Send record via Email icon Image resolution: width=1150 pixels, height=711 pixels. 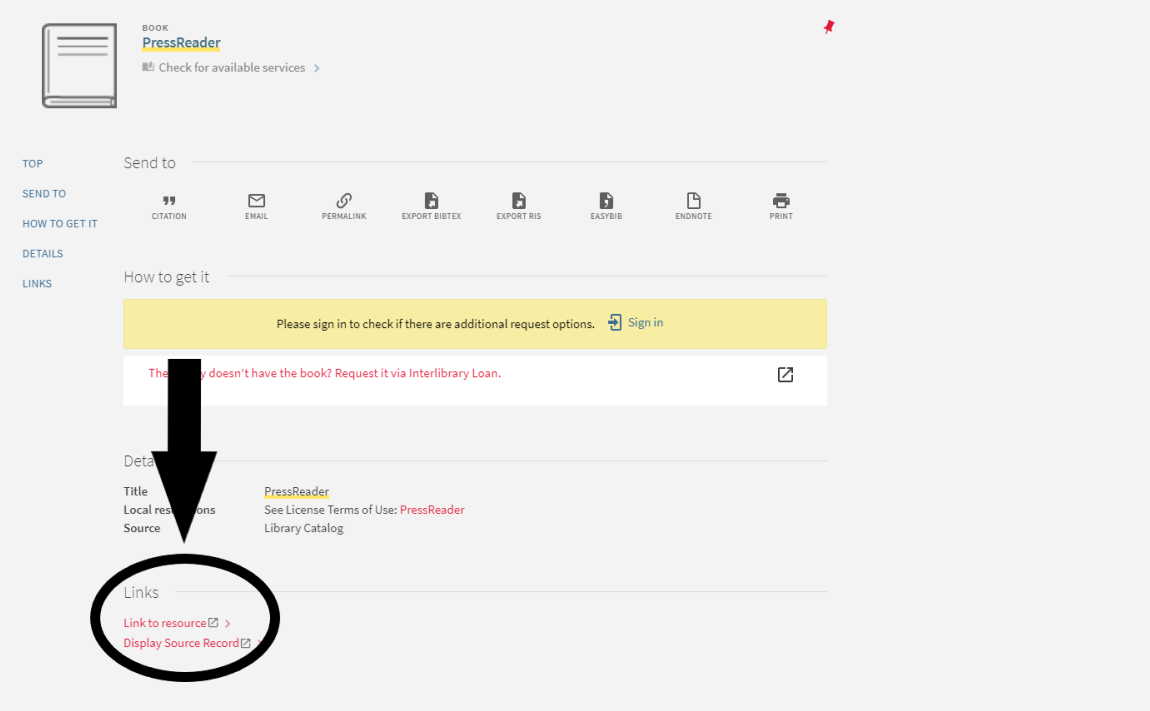tap(256, 202)
